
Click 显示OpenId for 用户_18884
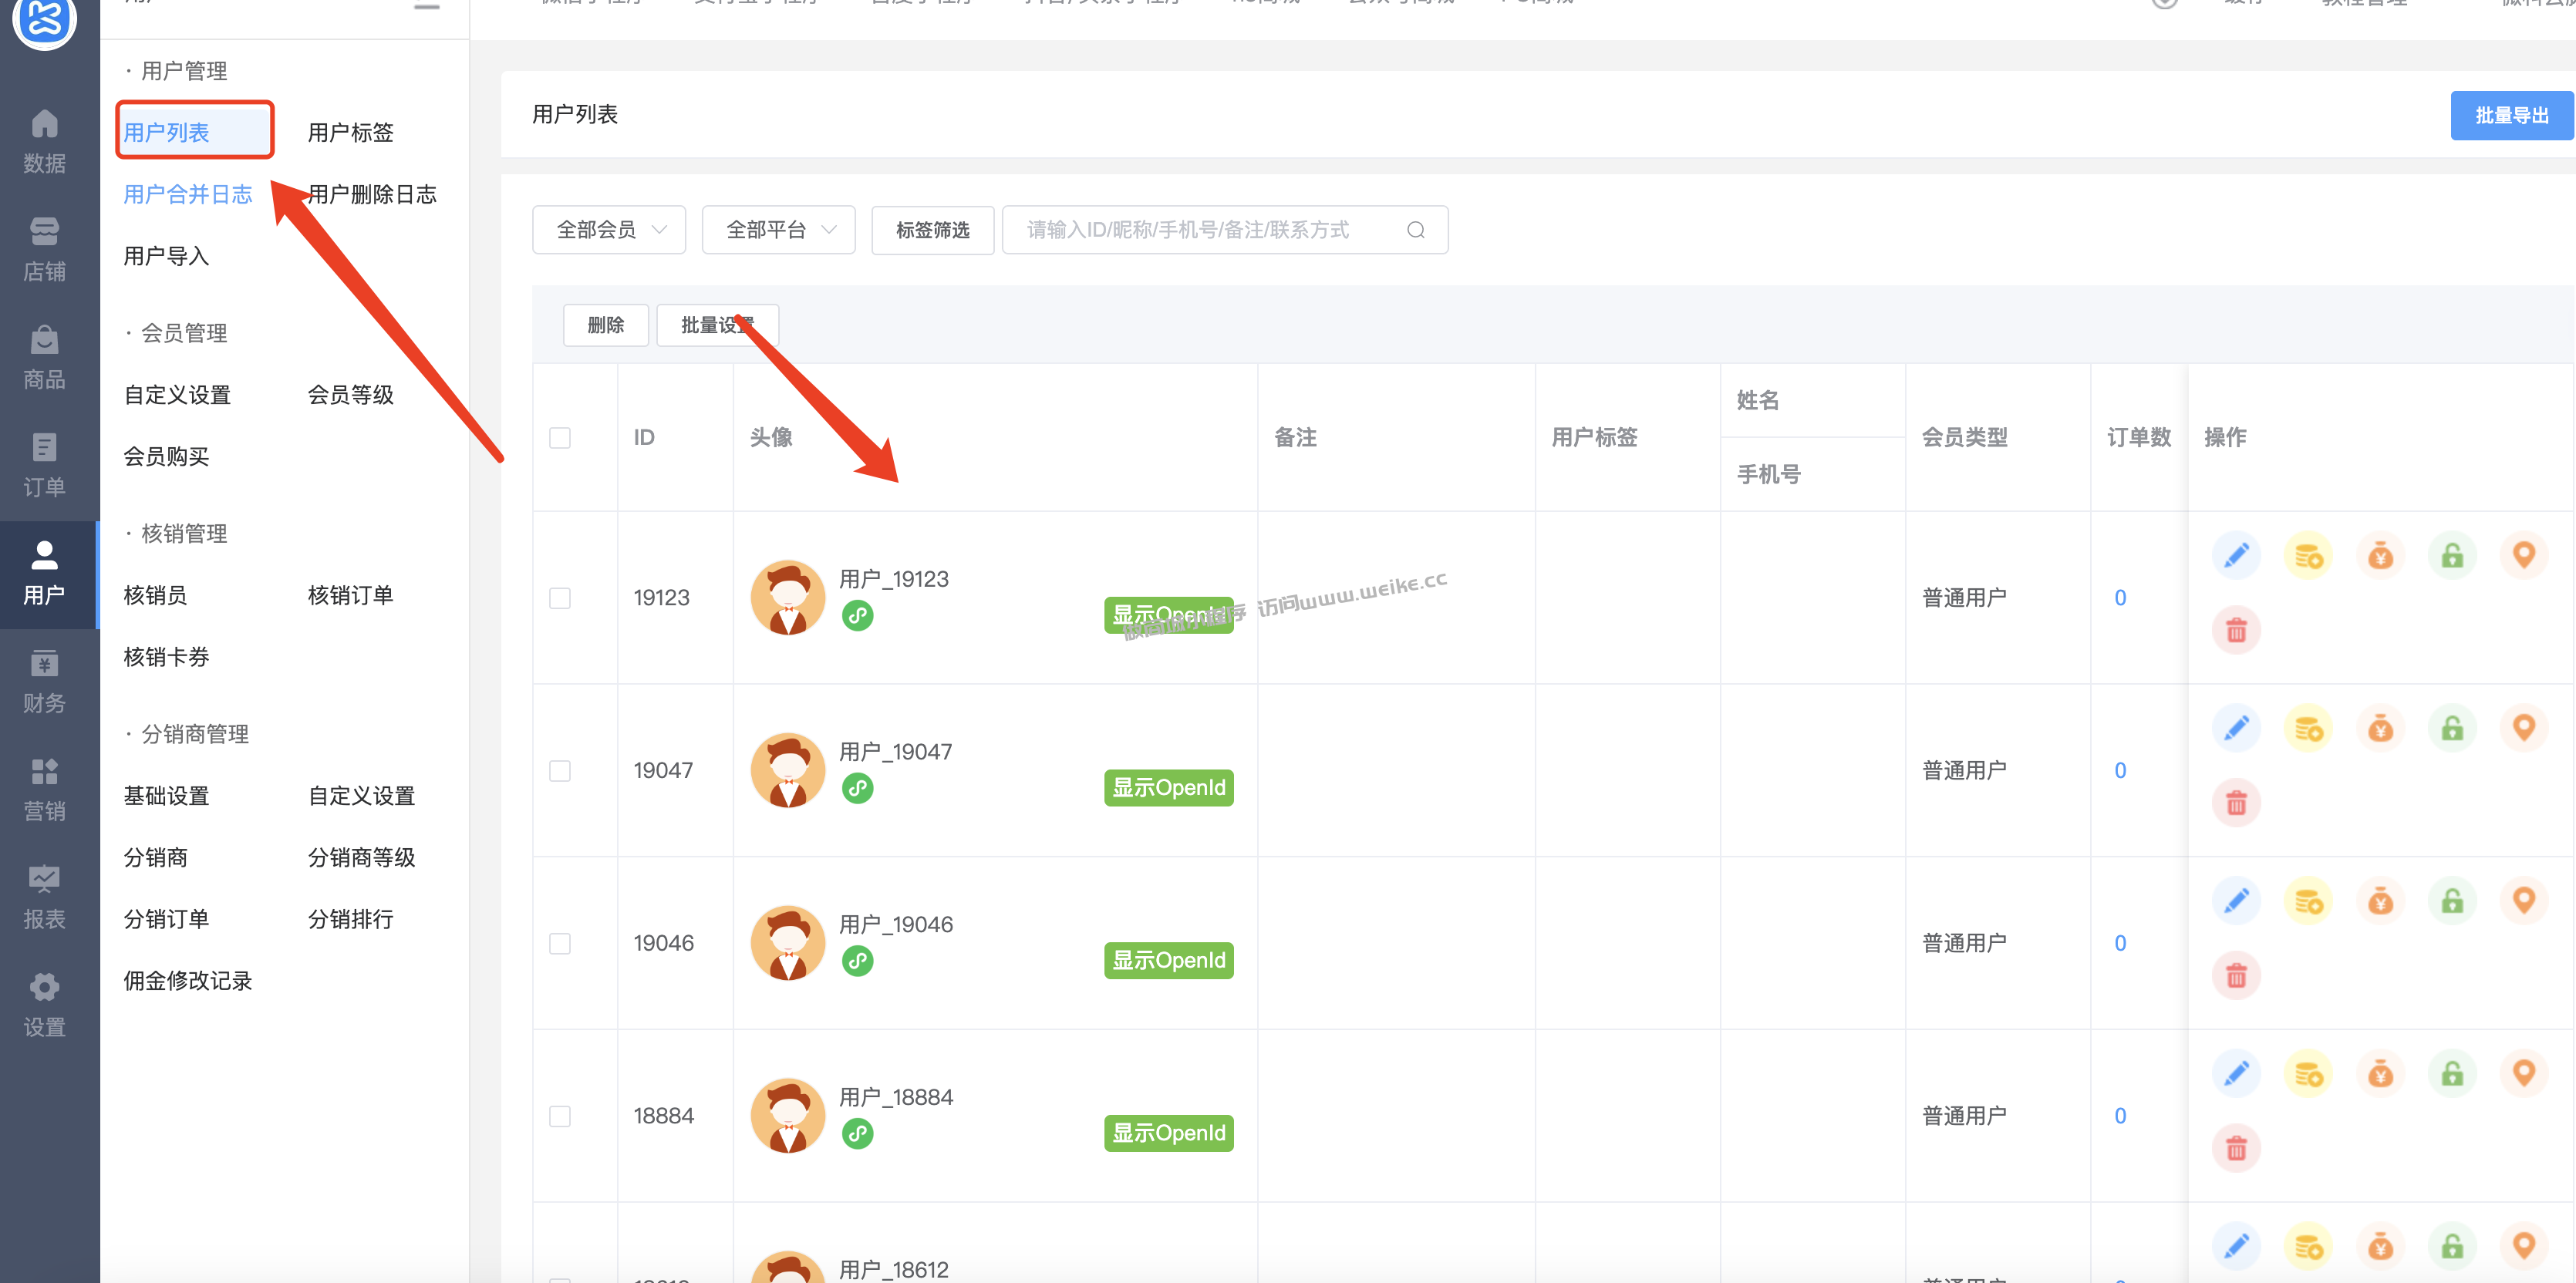(x=1168, y=1133)
